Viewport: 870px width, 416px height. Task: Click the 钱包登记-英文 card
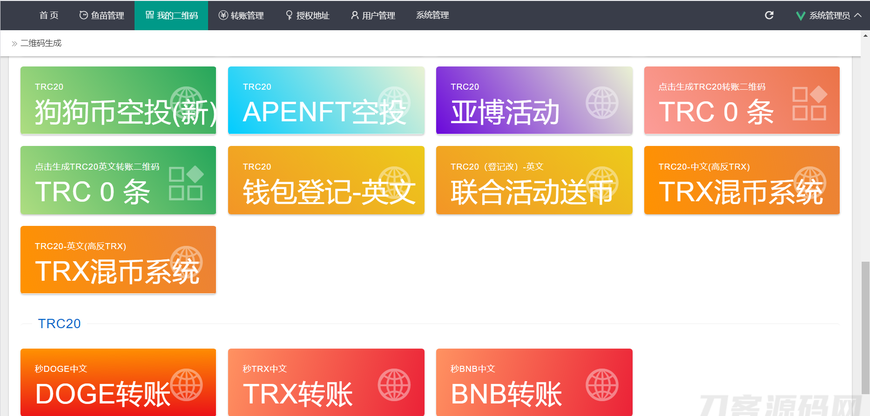point(326,180)
